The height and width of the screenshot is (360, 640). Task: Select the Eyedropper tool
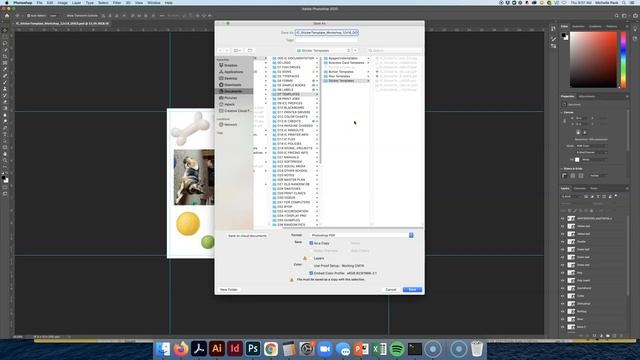point(5,69)
